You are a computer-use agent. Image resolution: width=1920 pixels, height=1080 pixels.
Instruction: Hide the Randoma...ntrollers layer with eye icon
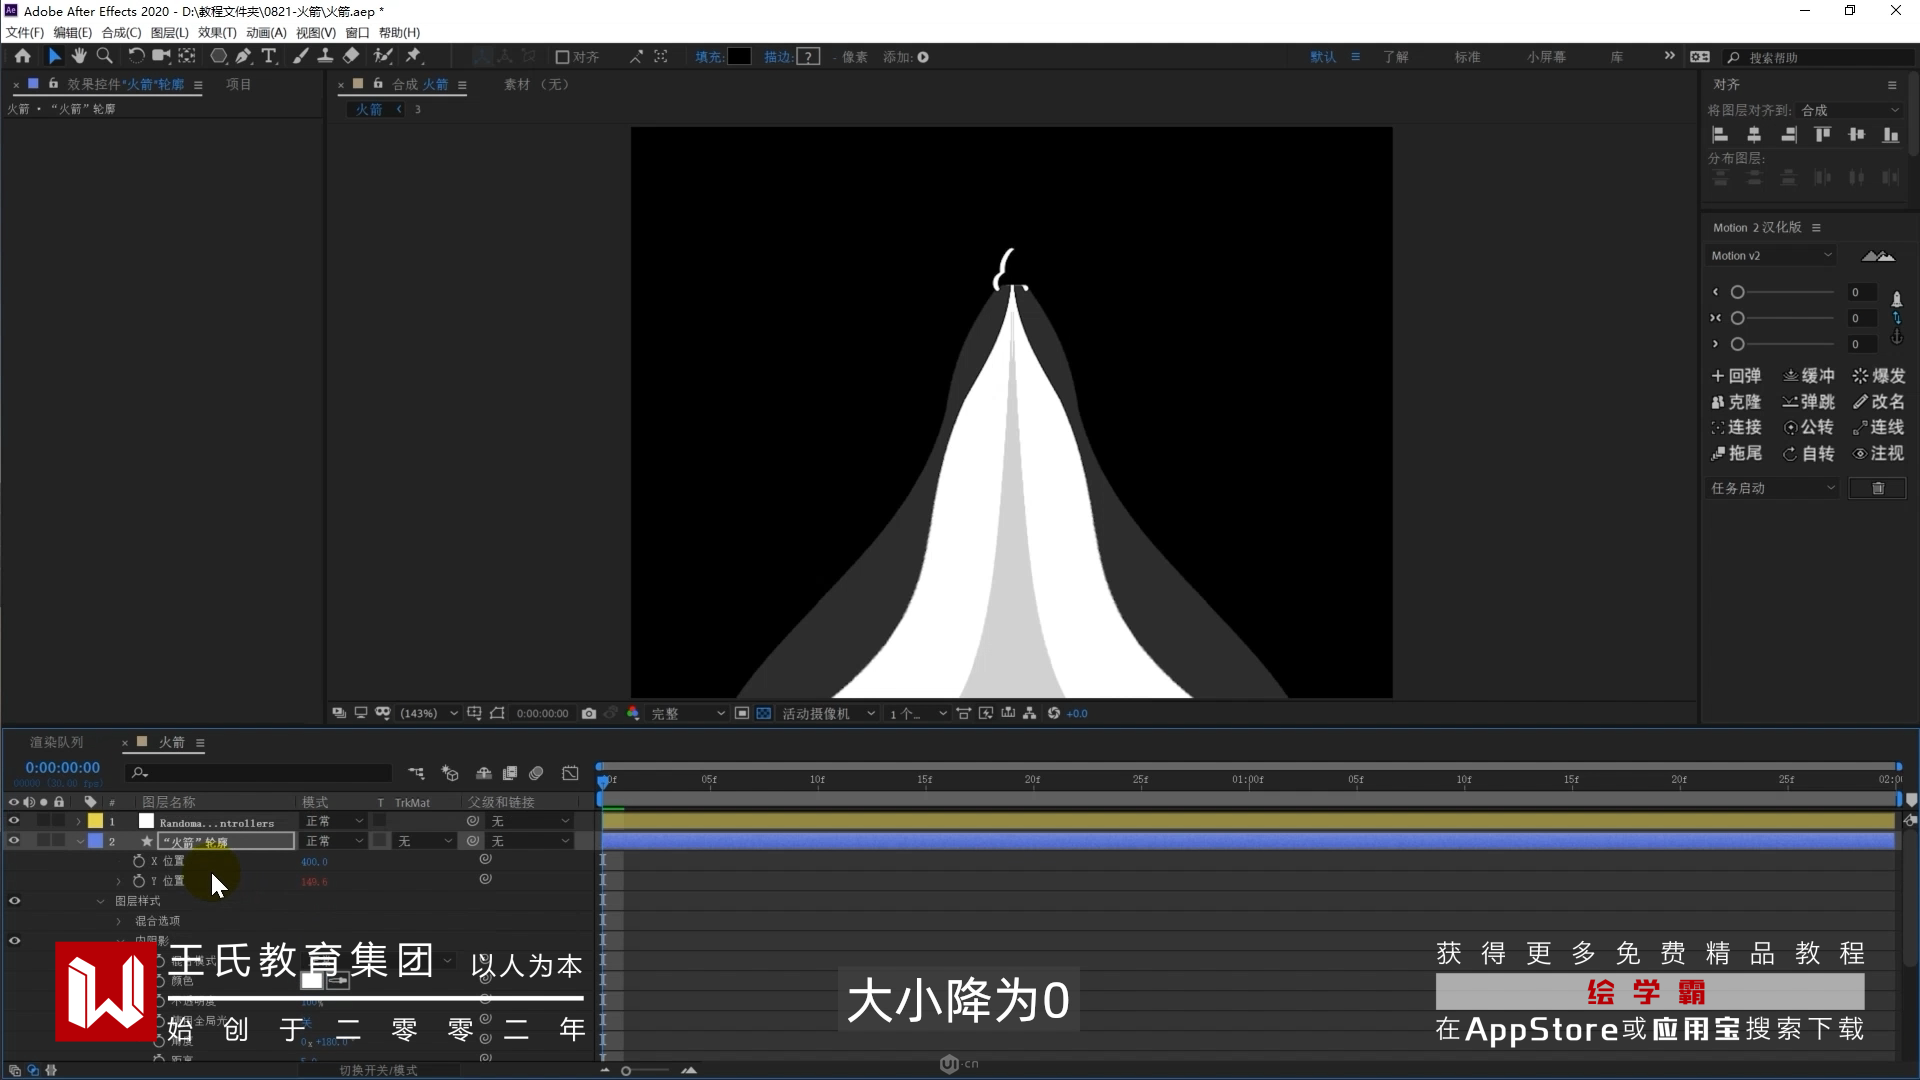(14, 821)
